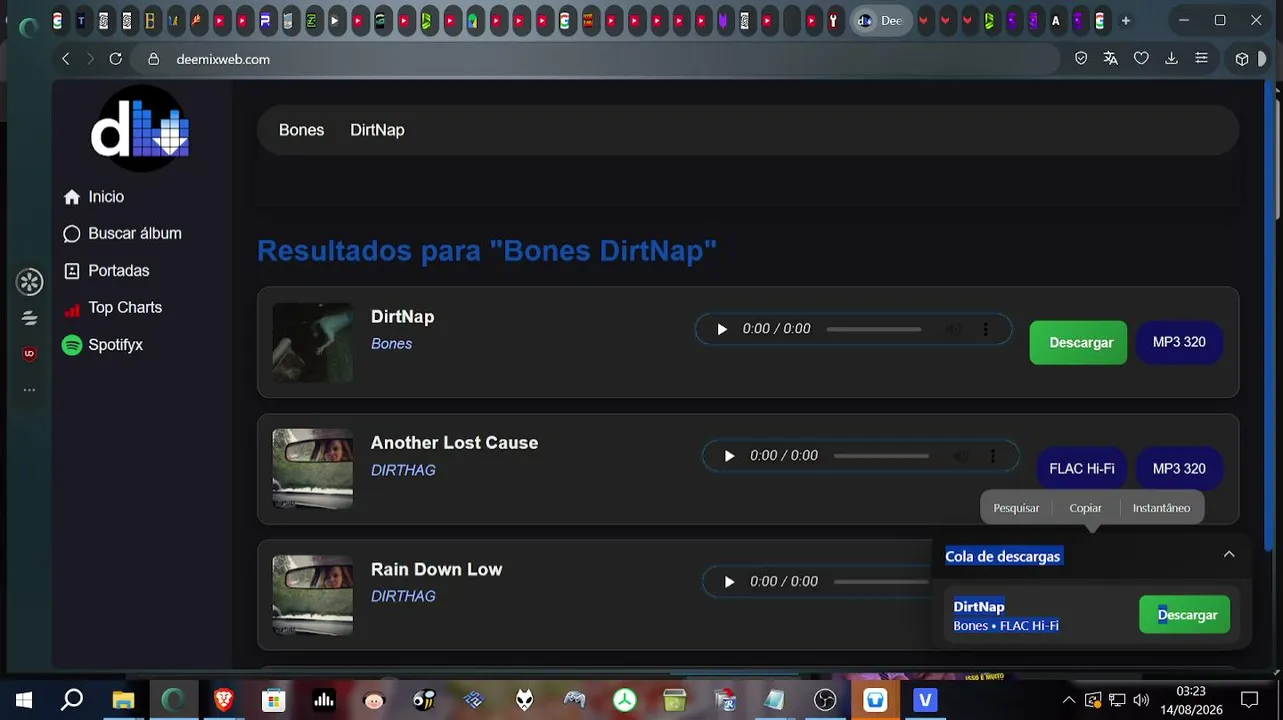Click the Deemix logo
Screen dimensions: 1283x720
click(140, 130)
